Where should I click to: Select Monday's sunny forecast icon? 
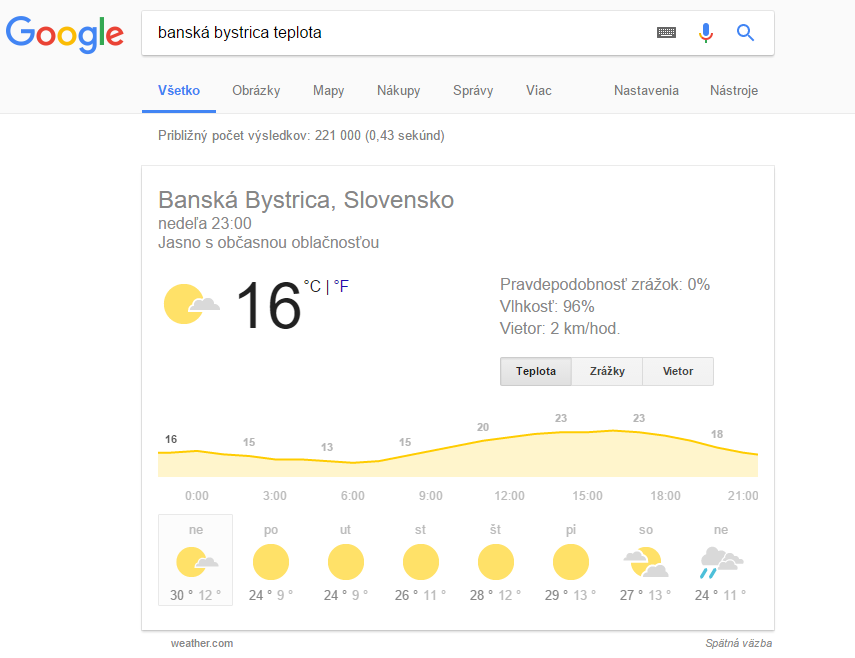(271, 562)
